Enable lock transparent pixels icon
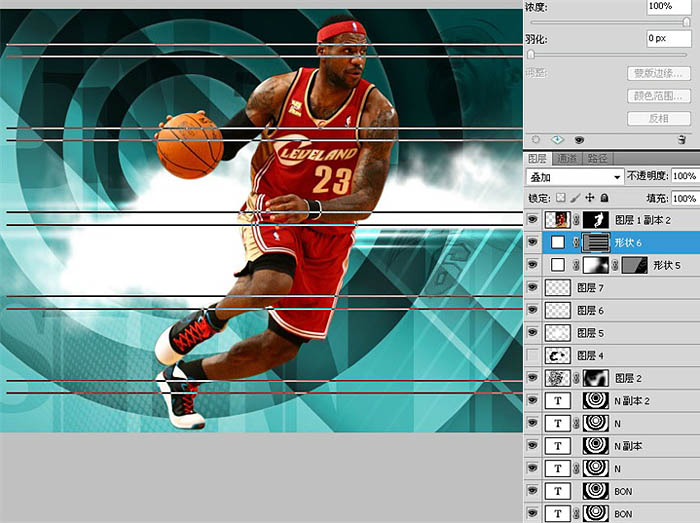The image size is (700, 523). pyautogui.click(x=561, y=198)
